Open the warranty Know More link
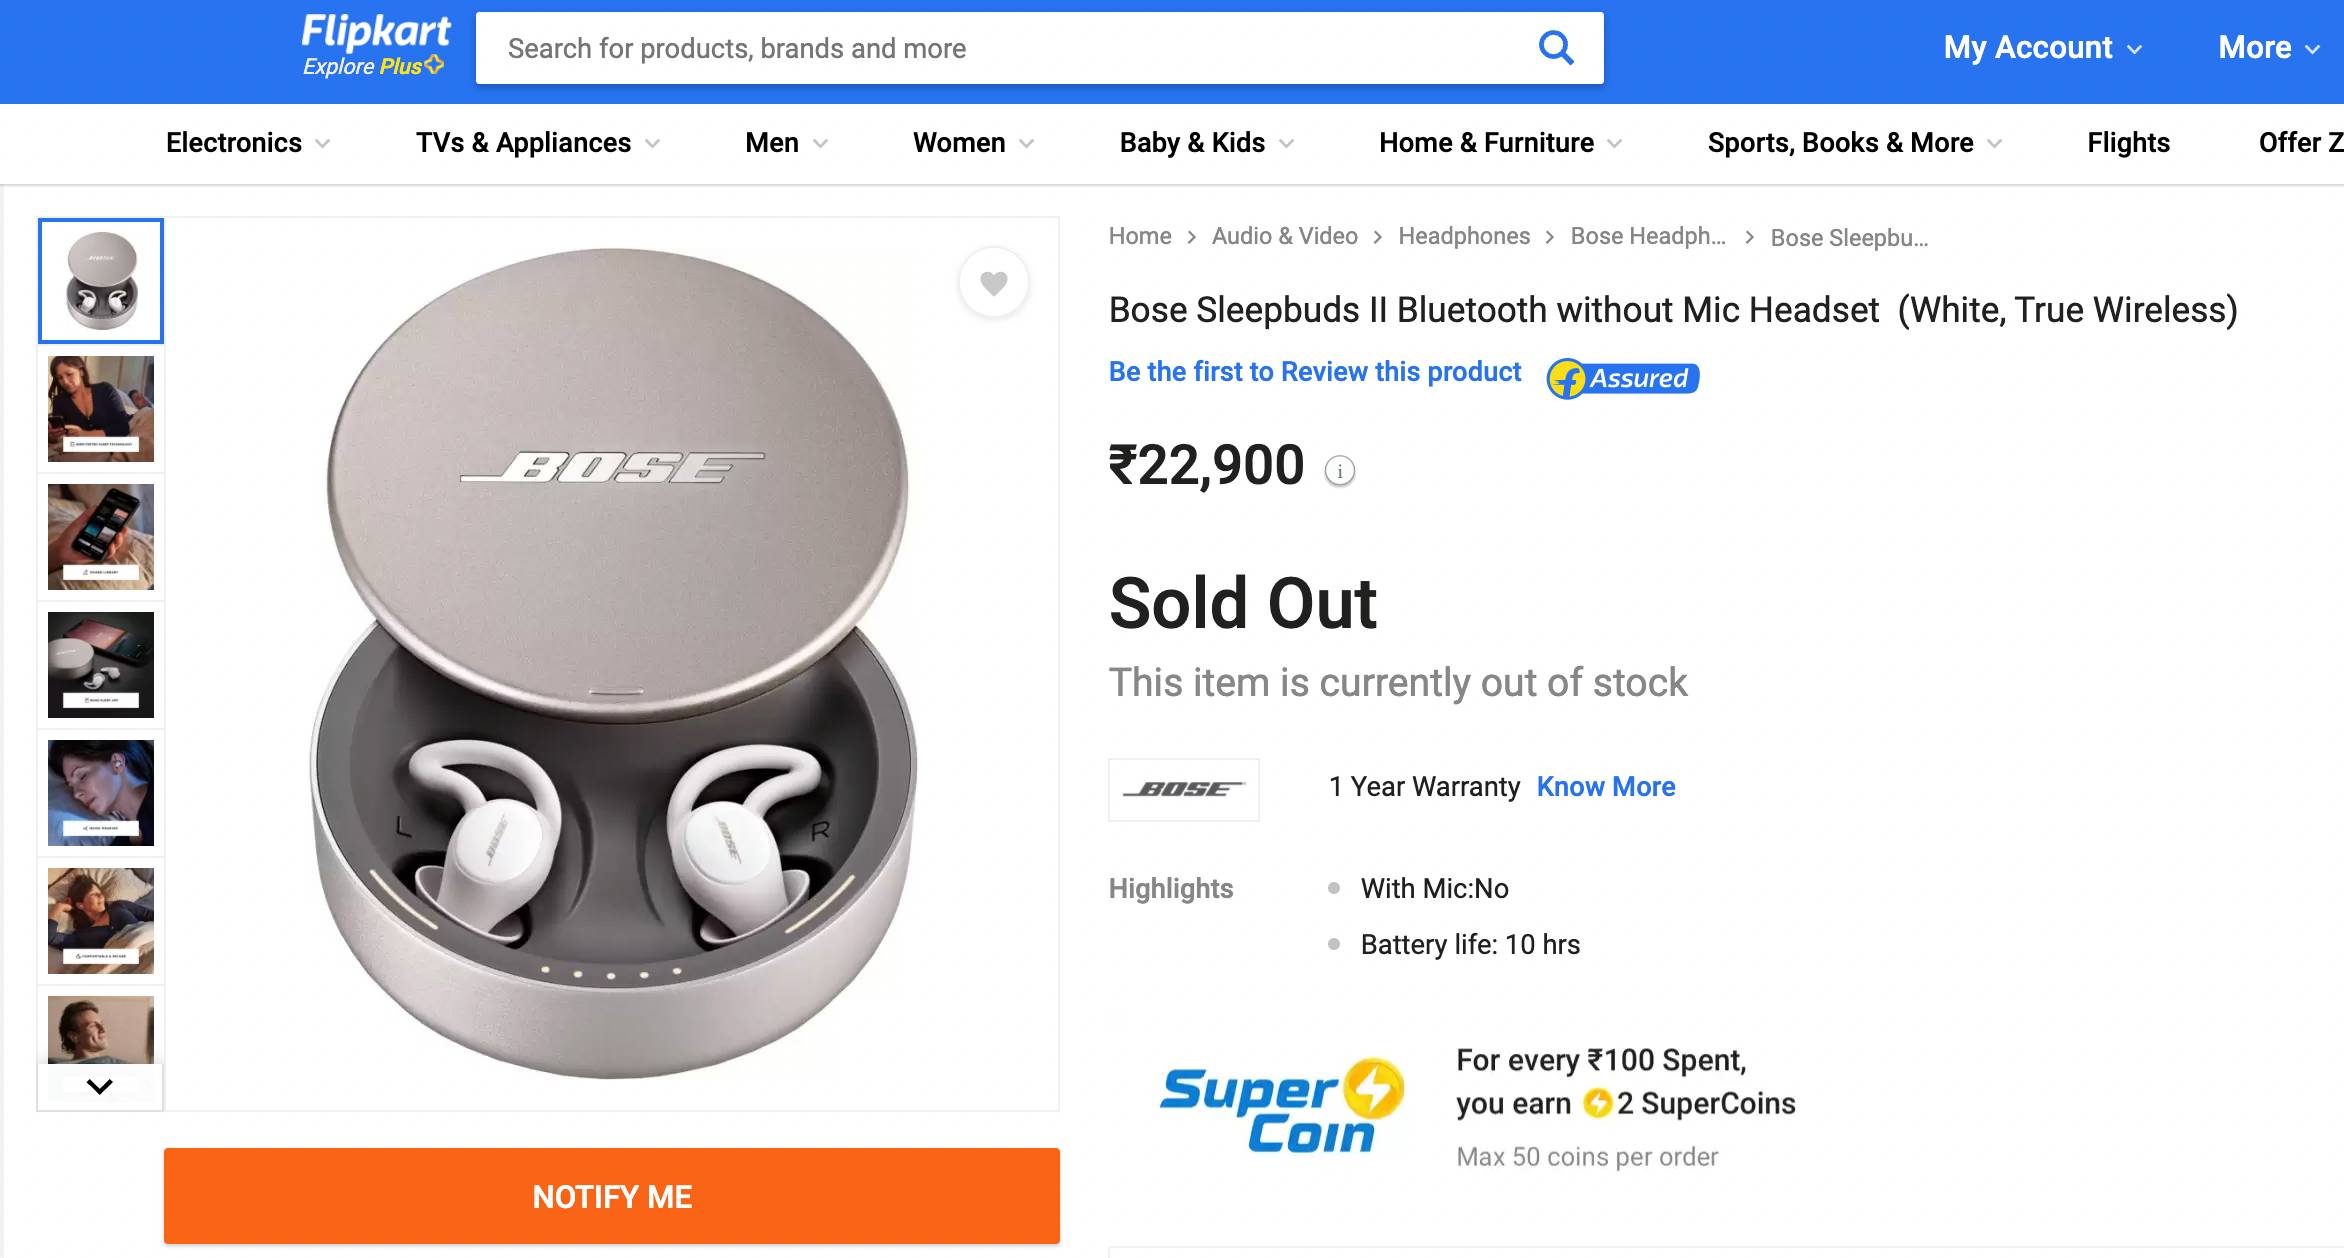The image size is (2344, 1258). click(x=1605, y=787)
